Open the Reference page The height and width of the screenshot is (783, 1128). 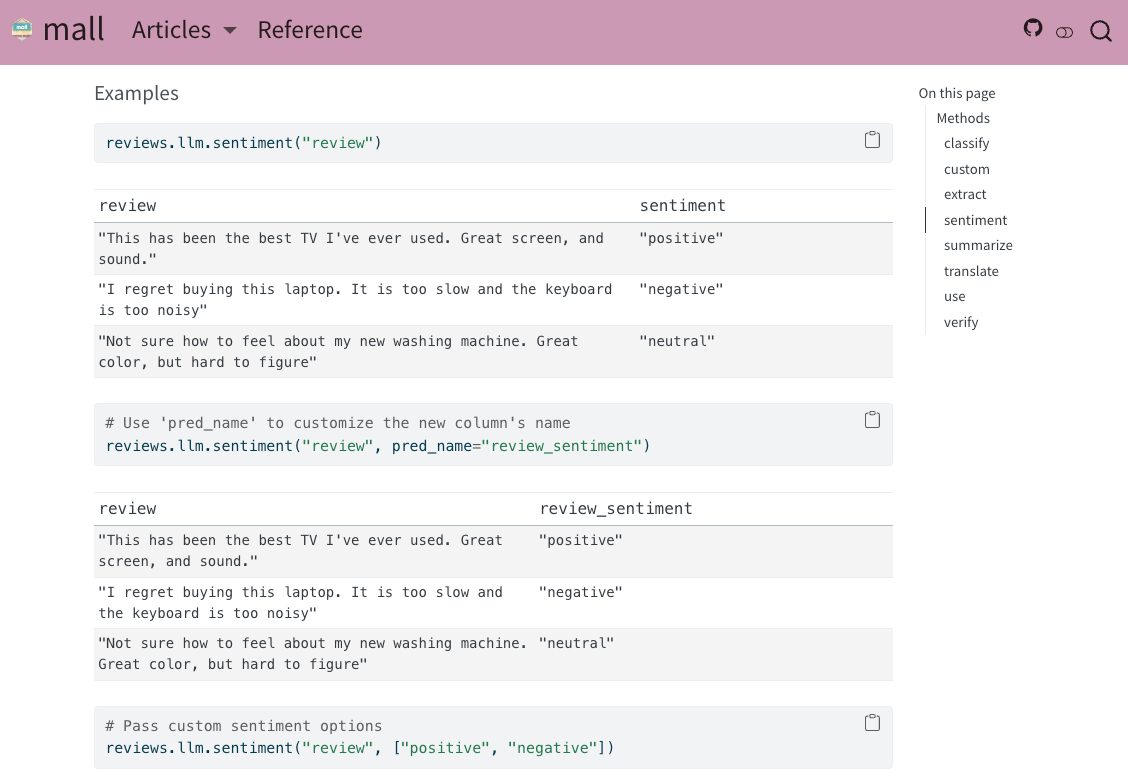point(310,30)
